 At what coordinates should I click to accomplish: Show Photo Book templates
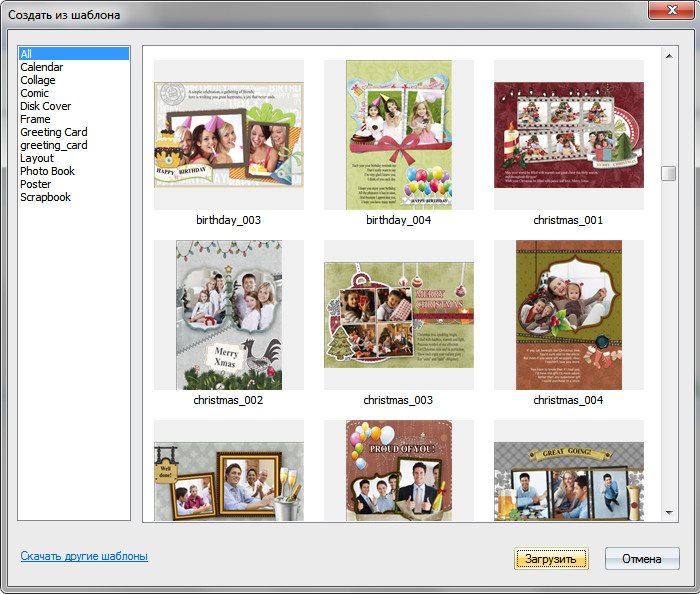pyautogui.click(x=47, y=171)
